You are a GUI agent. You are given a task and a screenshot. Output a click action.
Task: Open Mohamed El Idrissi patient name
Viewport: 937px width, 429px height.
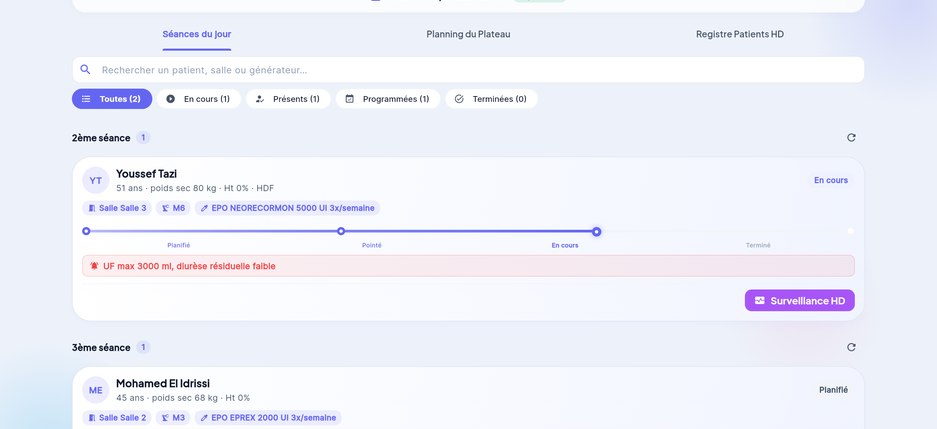coord(163,384)
